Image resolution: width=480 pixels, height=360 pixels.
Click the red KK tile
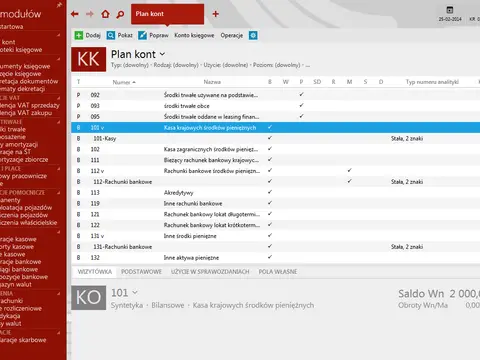click(89, 59)
